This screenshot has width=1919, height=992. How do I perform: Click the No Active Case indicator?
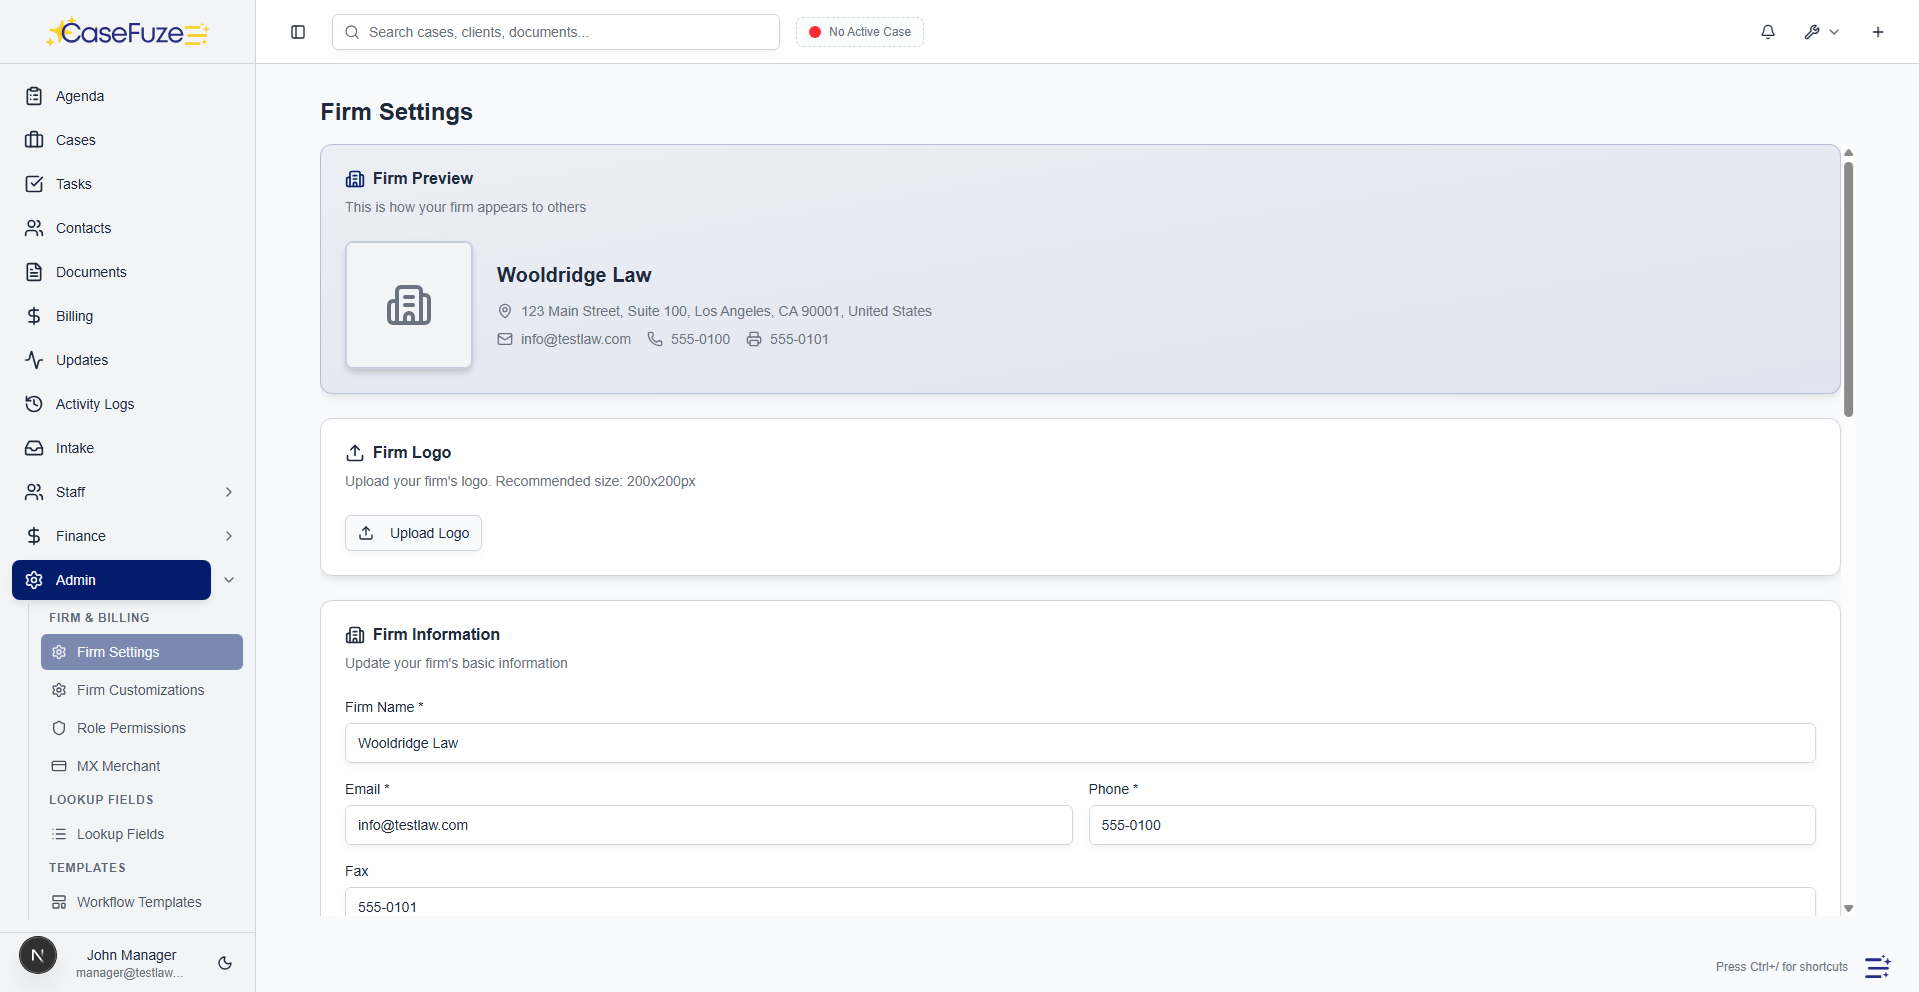point(860,32)
